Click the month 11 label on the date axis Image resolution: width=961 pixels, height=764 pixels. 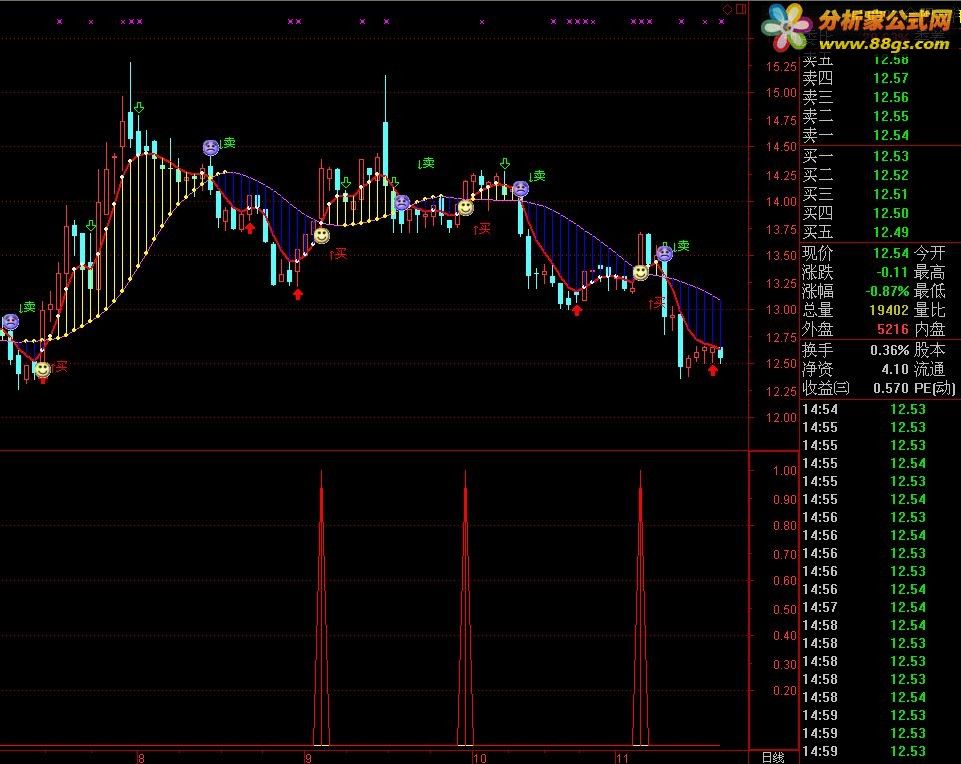coord(623,758)
